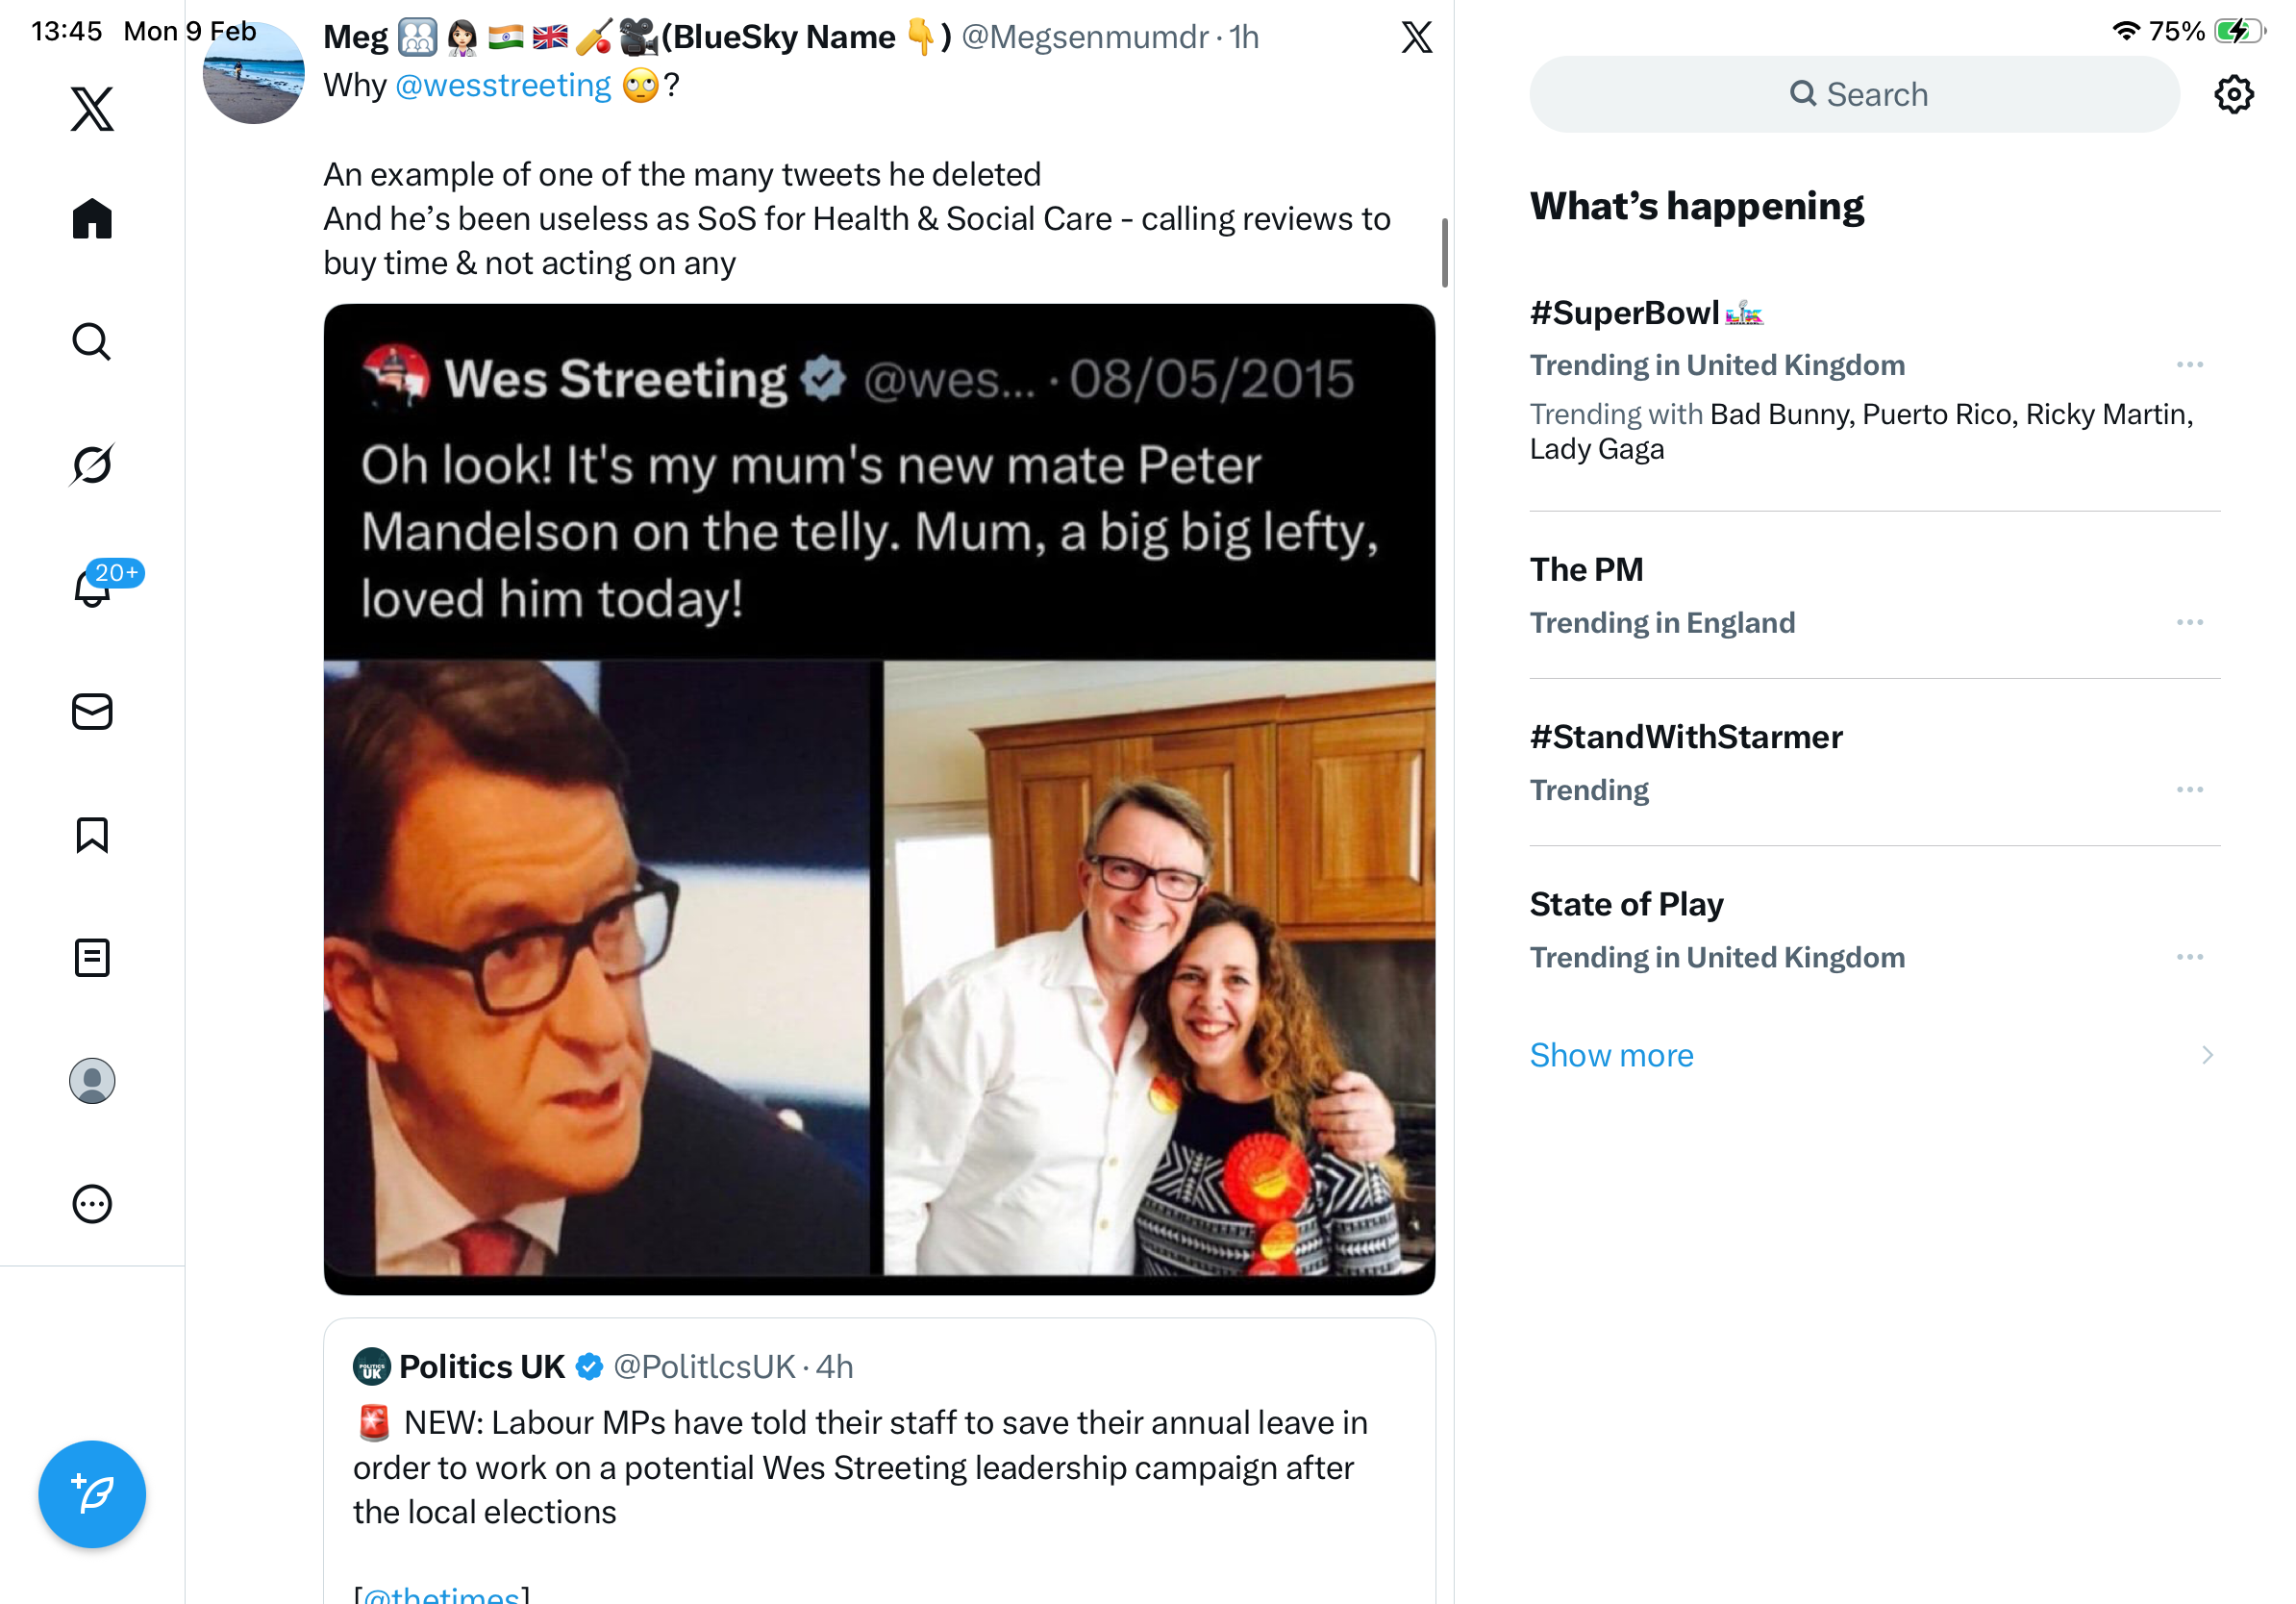
Task: Compose a new post
Action: (92, 1494)
